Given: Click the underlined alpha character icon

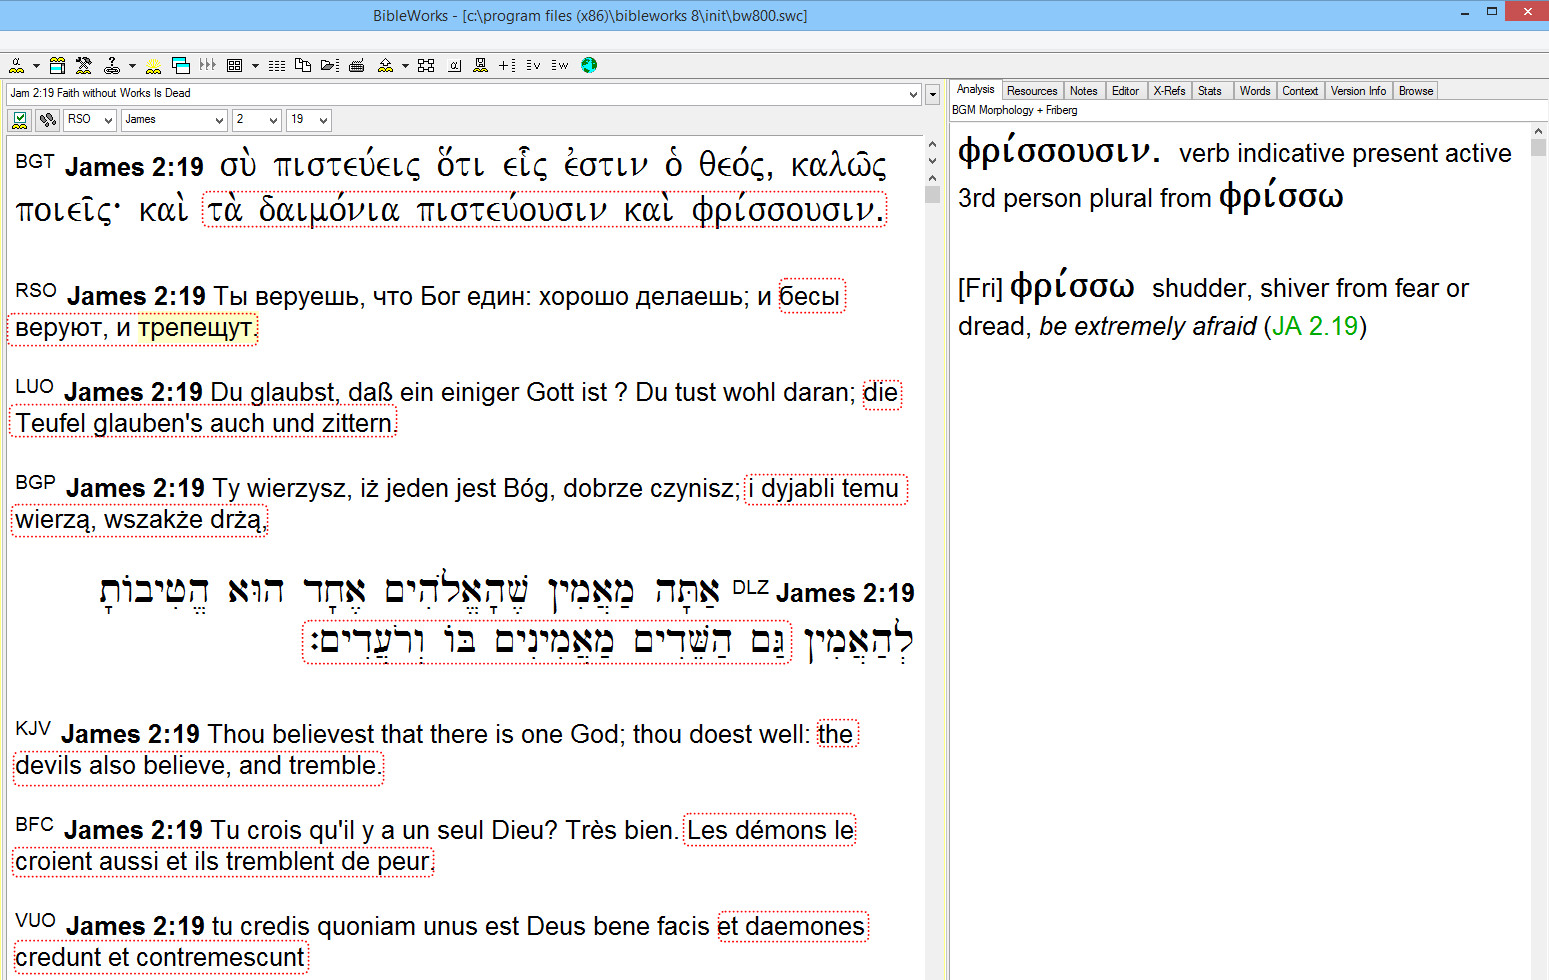Looking at the screenshot, I should click(x=455, y=65).
